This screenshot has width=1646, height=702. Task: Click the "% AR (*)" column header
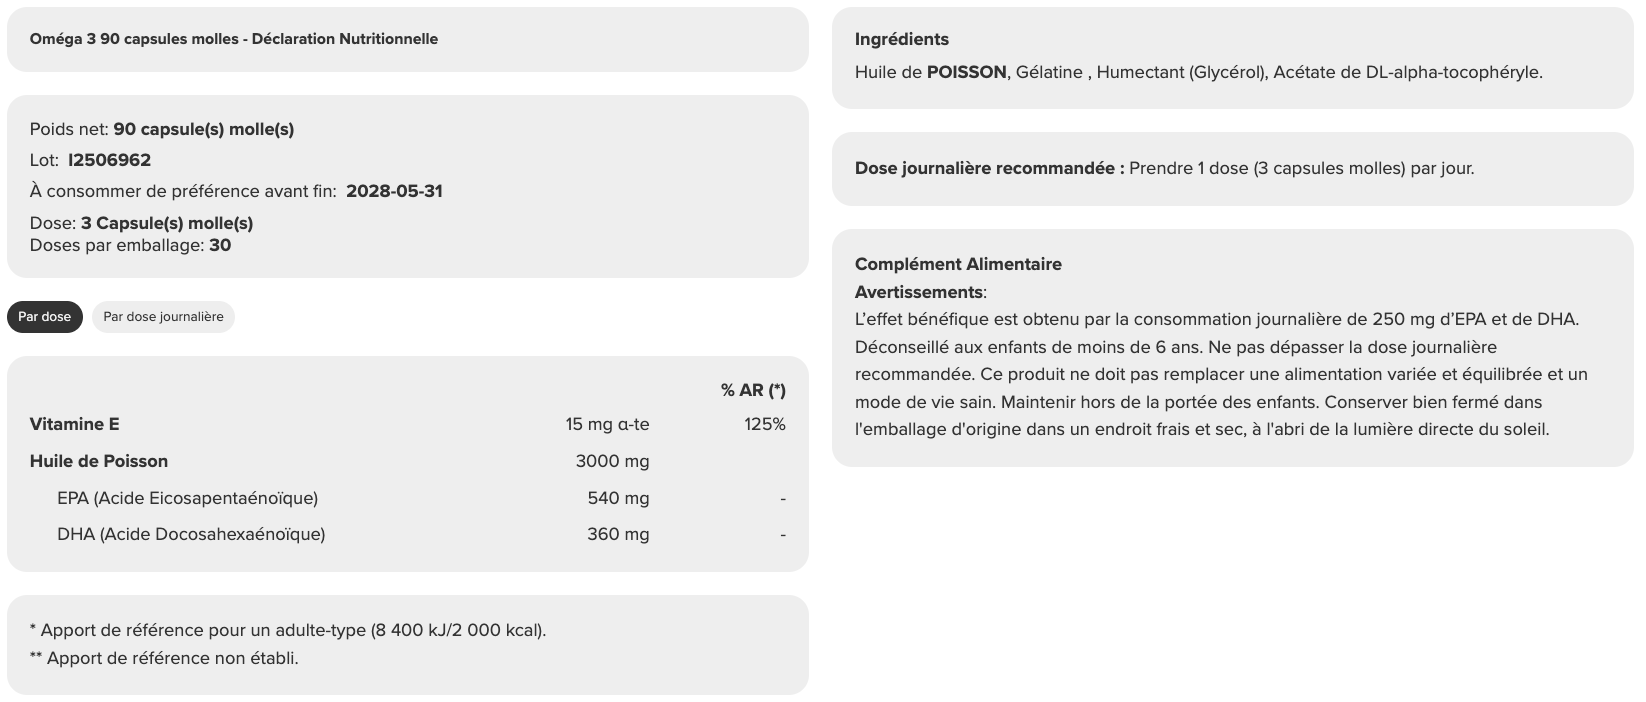753,390
